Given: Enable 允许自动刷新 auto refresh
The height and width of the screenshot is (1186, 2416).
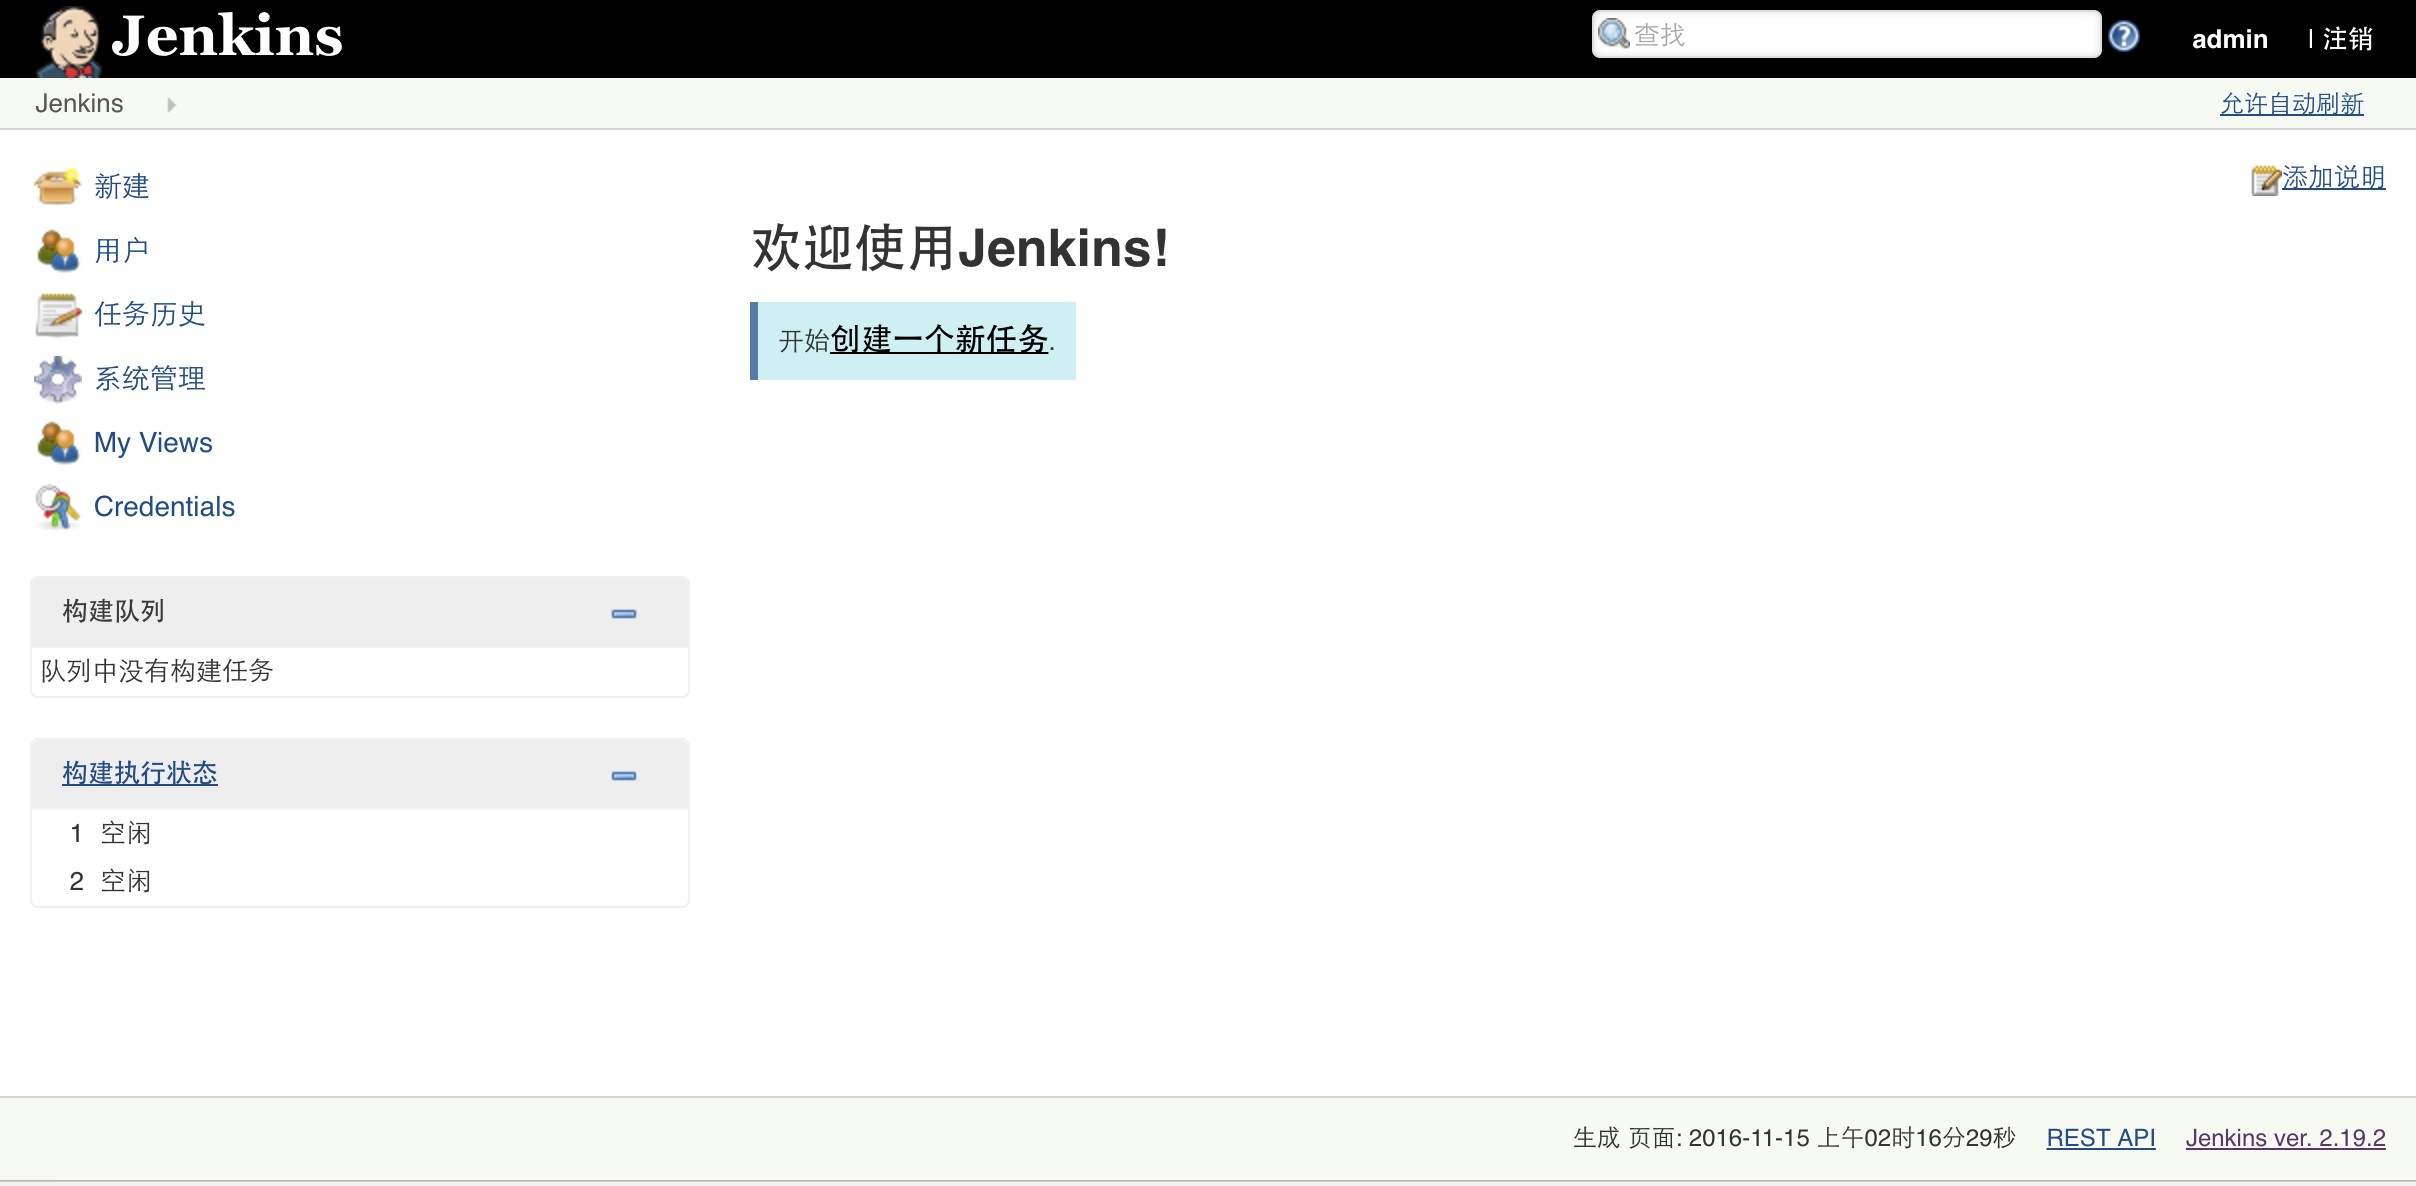Looking at the screenshot, I should click(x=2291, y=104).
